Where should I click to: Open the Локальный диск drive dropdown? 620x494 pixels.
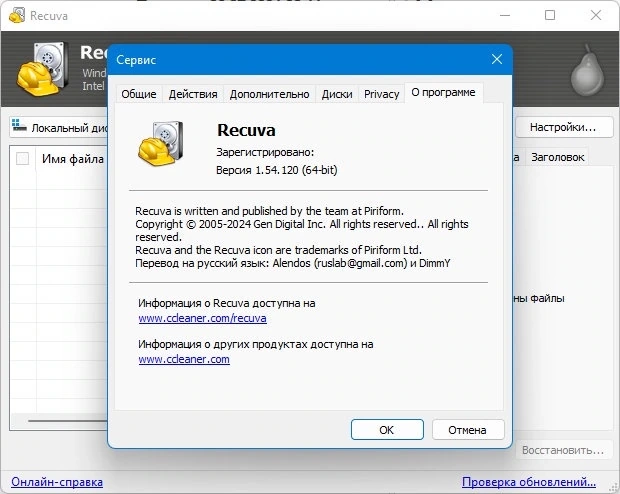59,128
